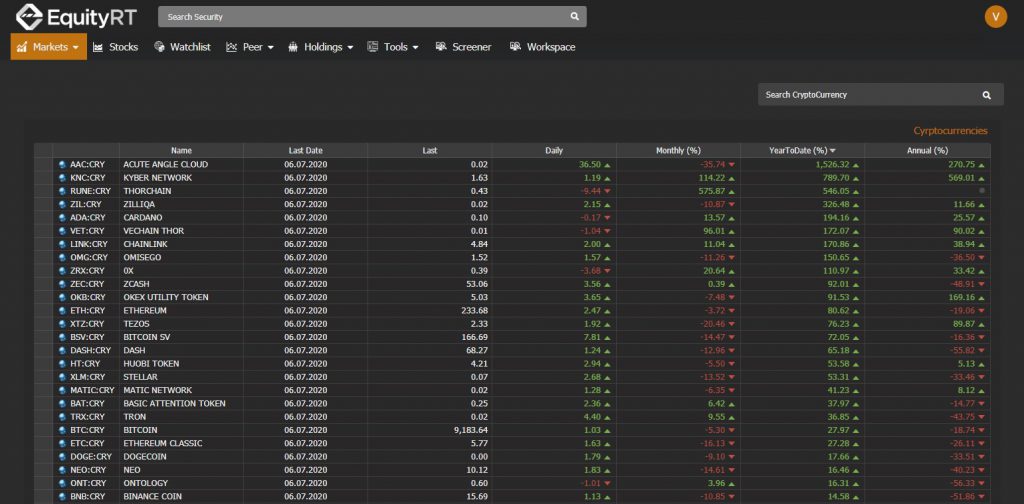Click the globe icon for KNC:CRY

[62, 178]
